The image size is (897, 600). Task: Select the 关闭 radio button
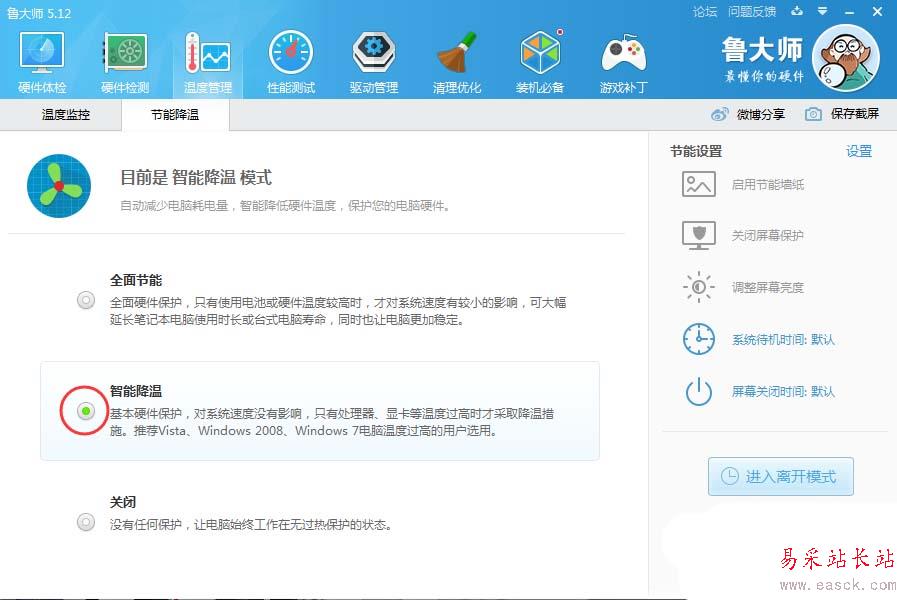[x=86, y=522]
